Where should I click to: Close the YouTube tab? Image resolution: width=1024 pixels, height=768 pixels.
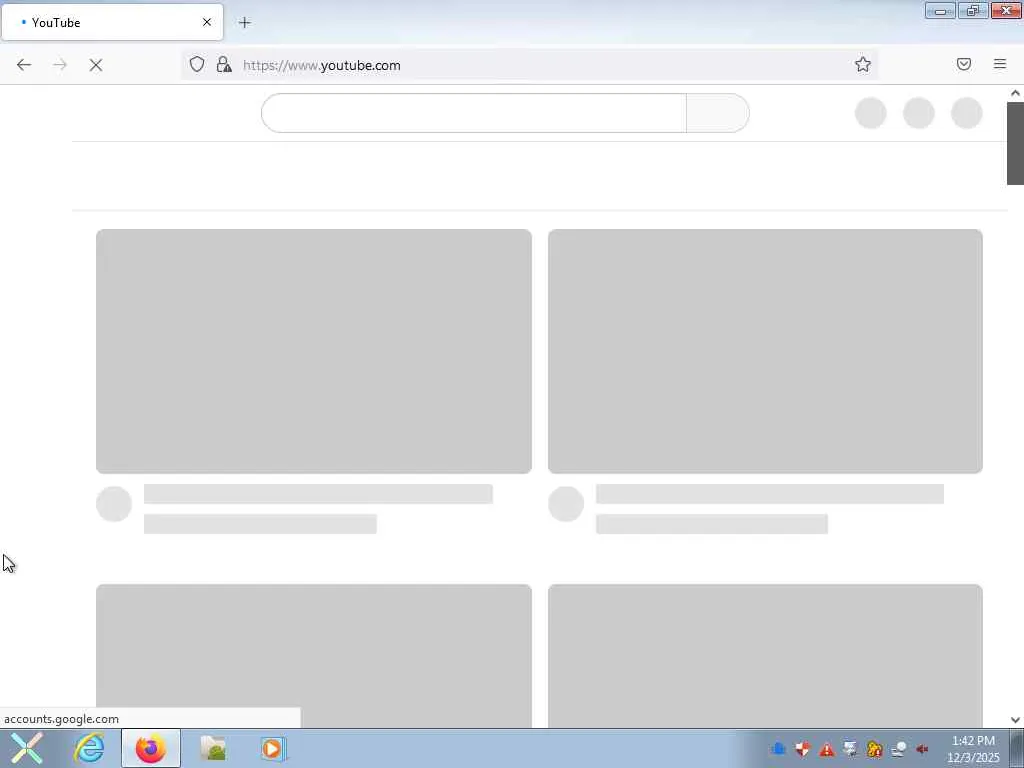207,22
